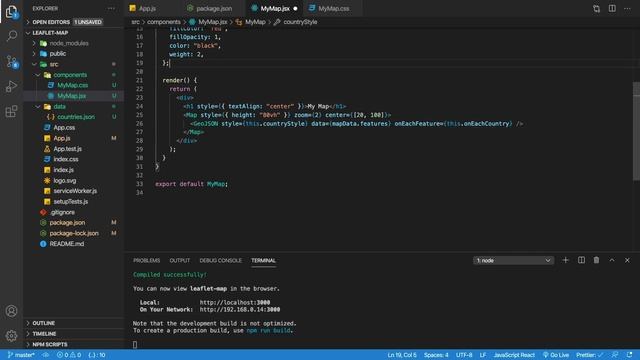640x360 pixels.
Task: Select the Terminal panel tab
Action: pos(263,260)
